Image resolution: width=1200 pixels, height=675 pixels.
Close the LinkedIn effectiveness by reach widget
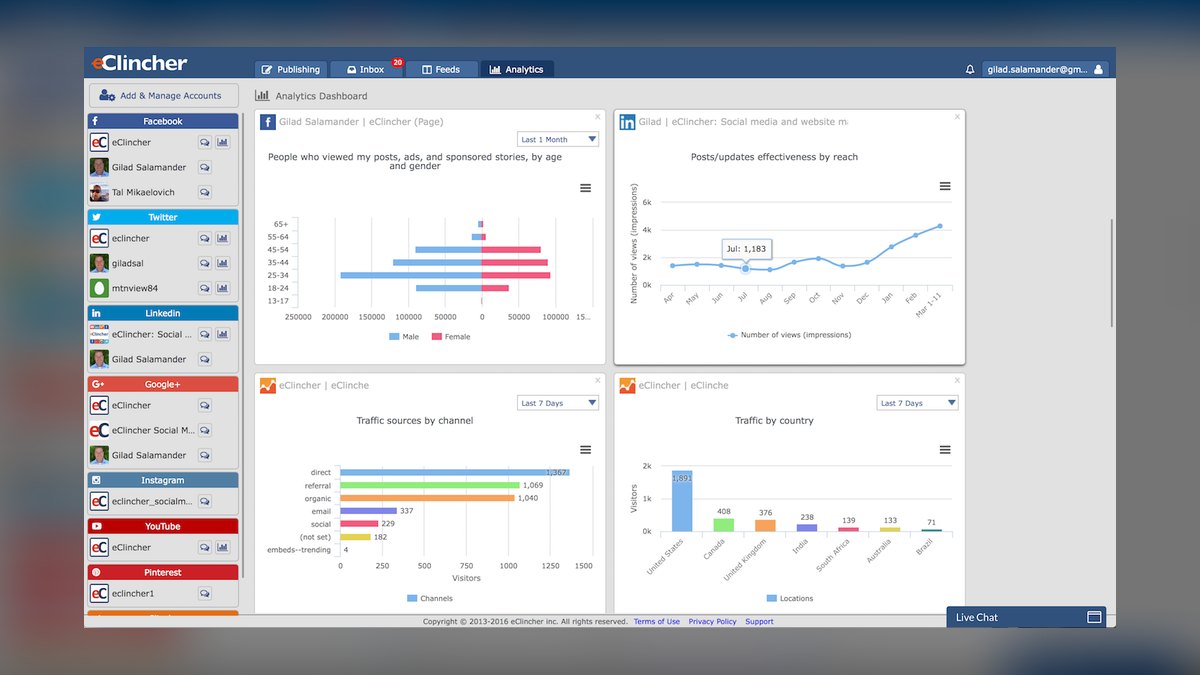point(957,117)
